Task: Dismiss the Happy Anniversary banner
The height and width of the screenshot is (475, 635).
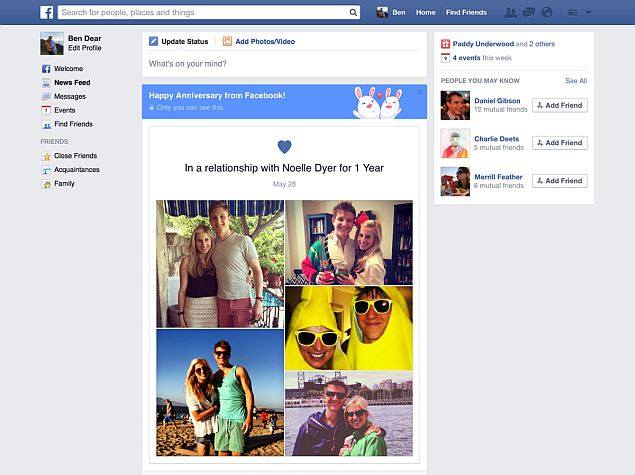Action: pyautogui.click(x=419, y=92)
